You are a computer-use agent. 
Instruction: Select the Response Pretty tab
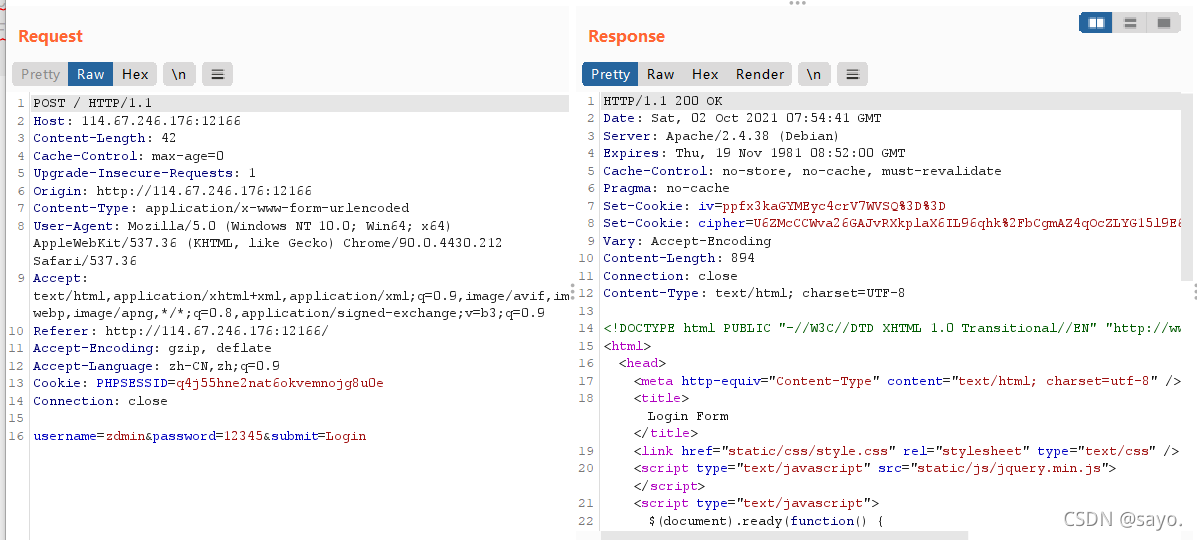pos(610,74)
